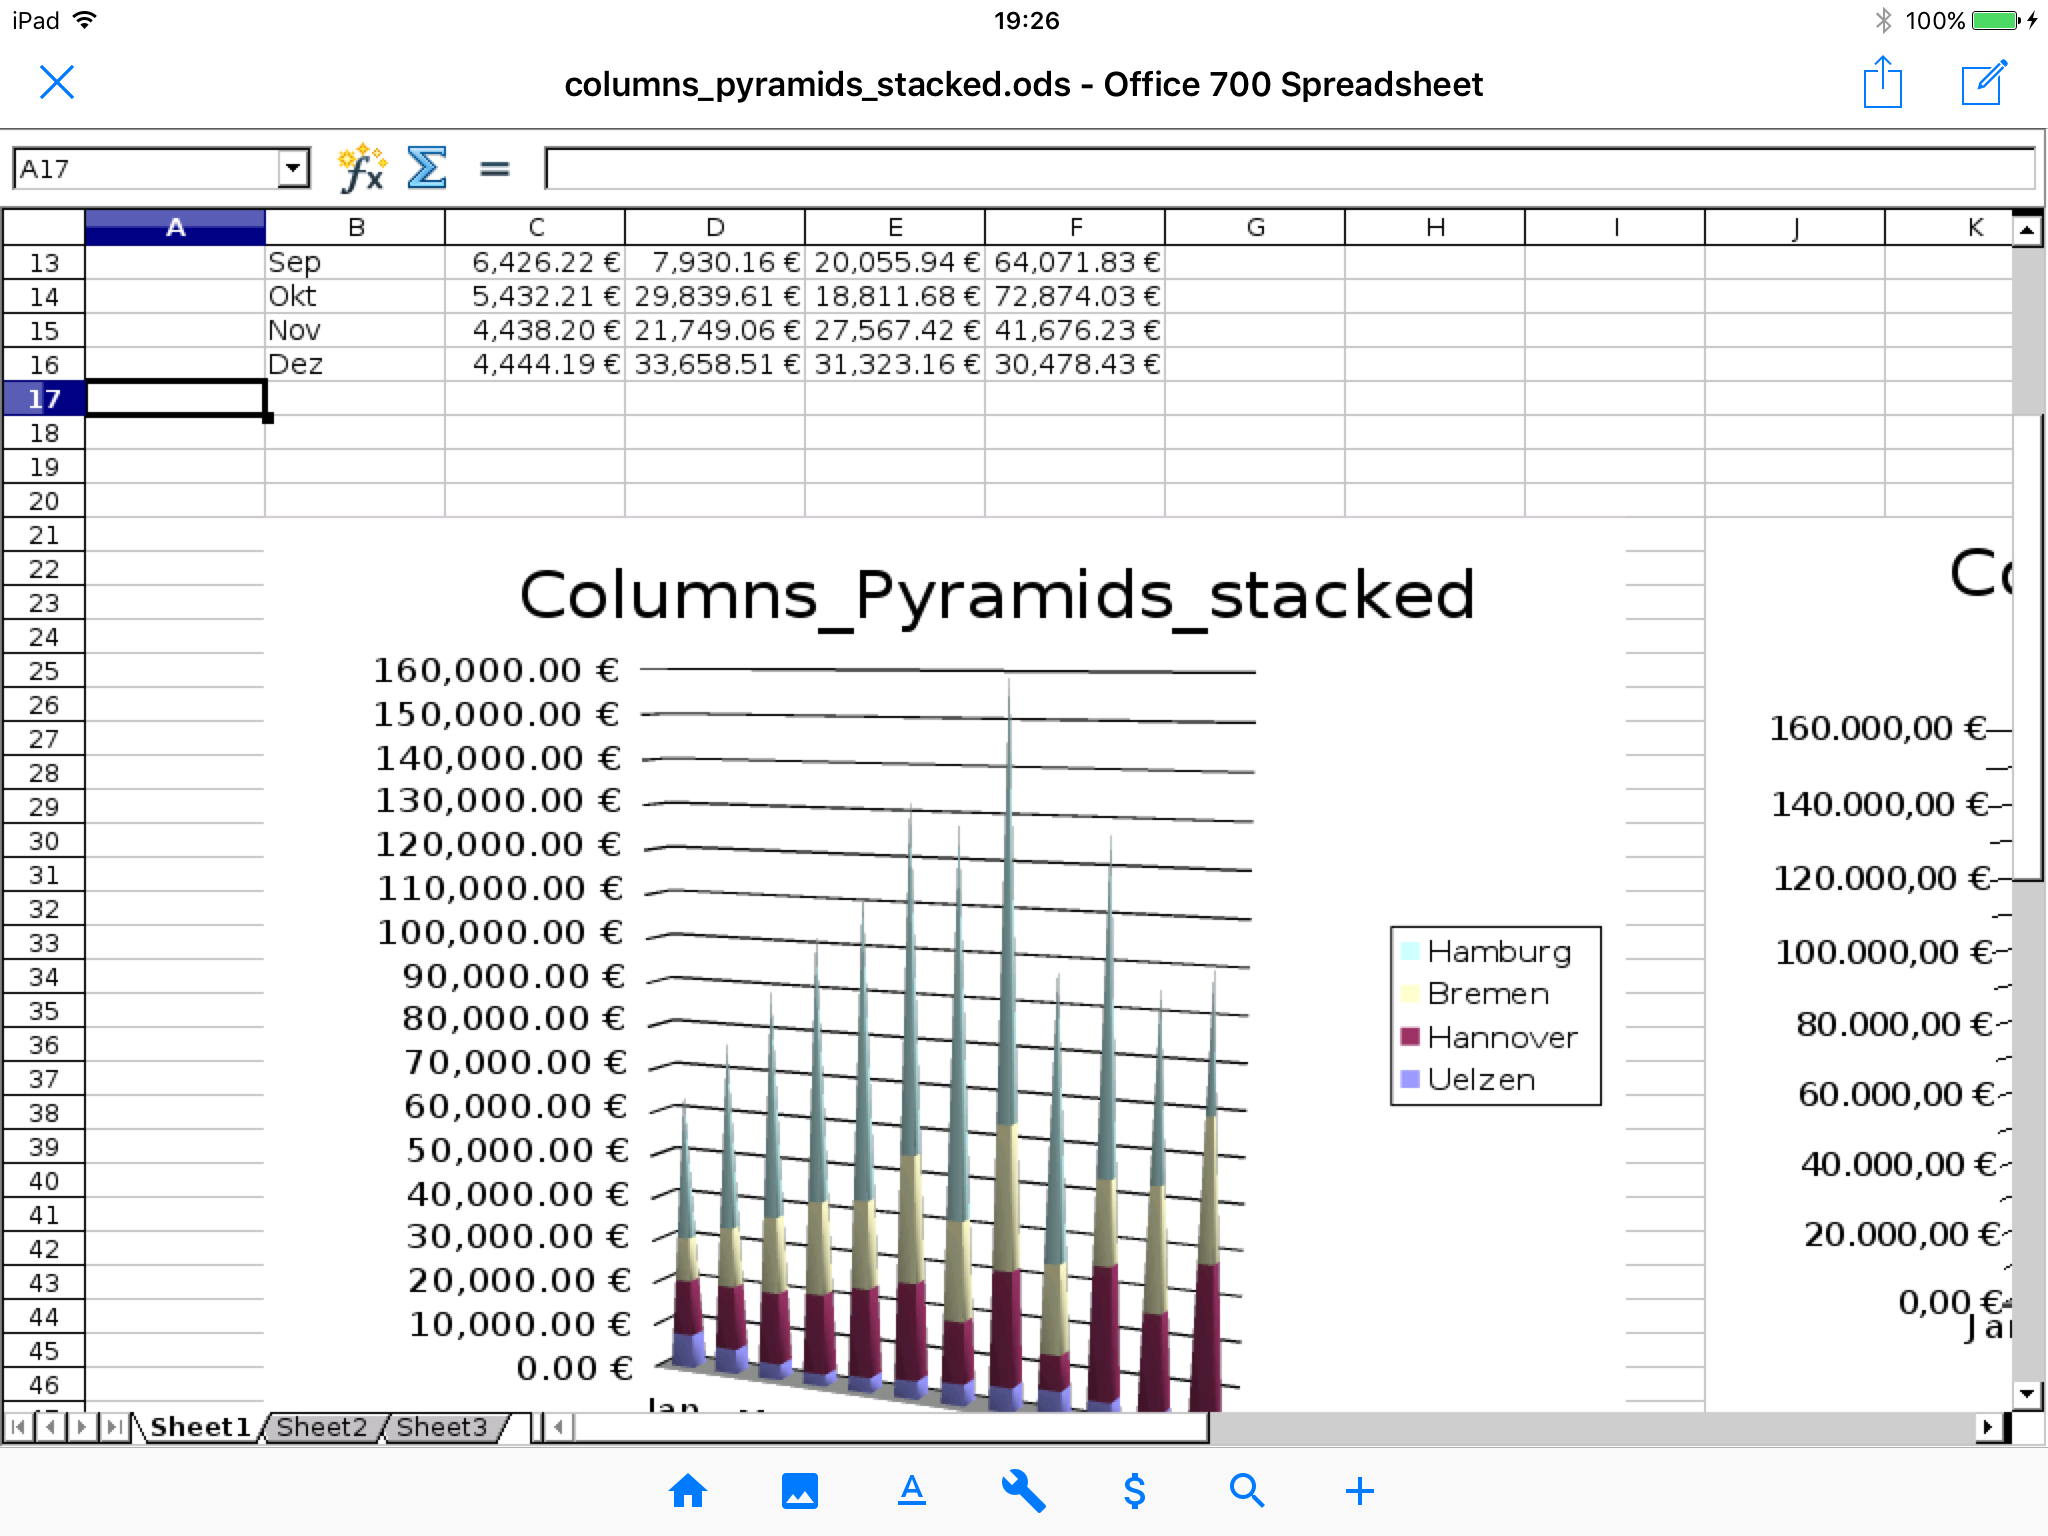Select the column F header
2048x1536 pixels.
tap(1075, 227)
